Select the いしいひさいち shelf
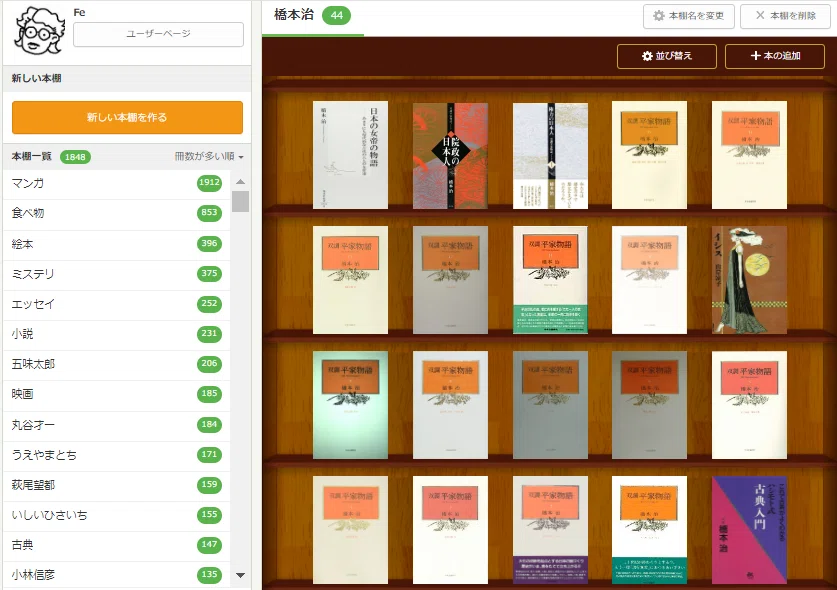The image size is (837, 590). tap(116, 515)
